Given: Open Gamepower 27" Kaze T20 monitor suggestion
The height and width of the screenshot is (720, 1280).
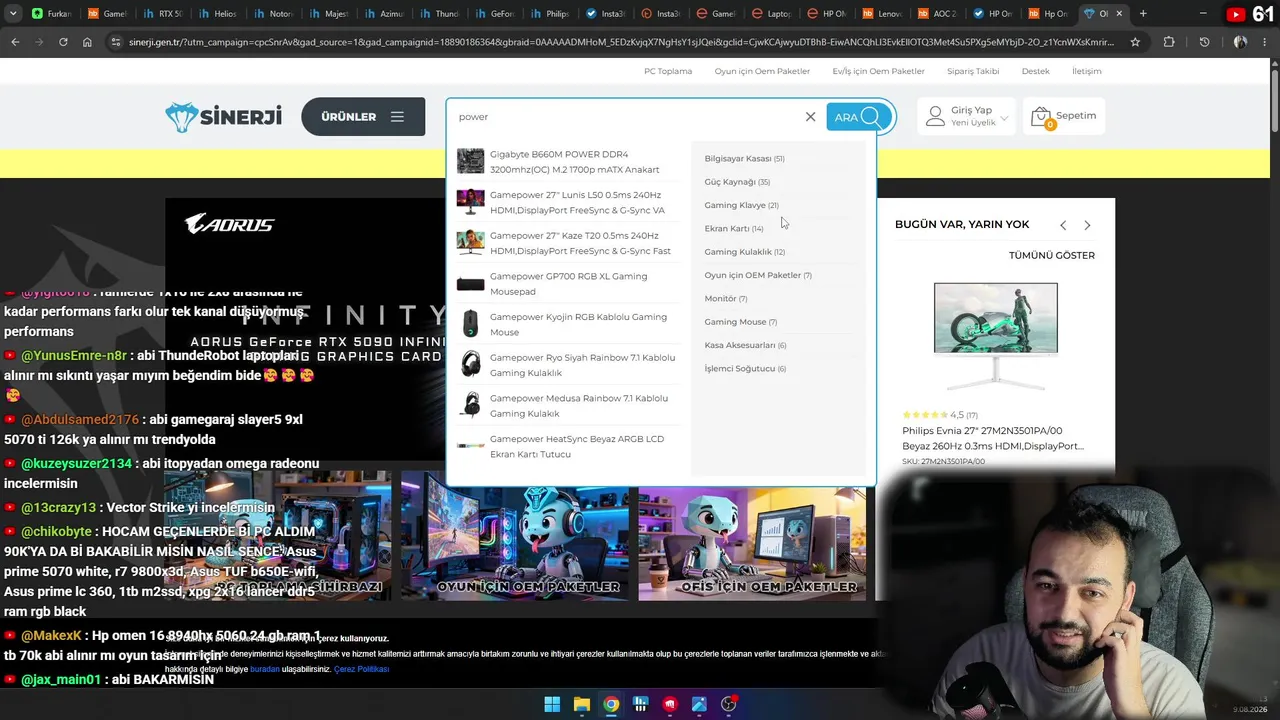Looking at the screenshot, I should (567, 243).
